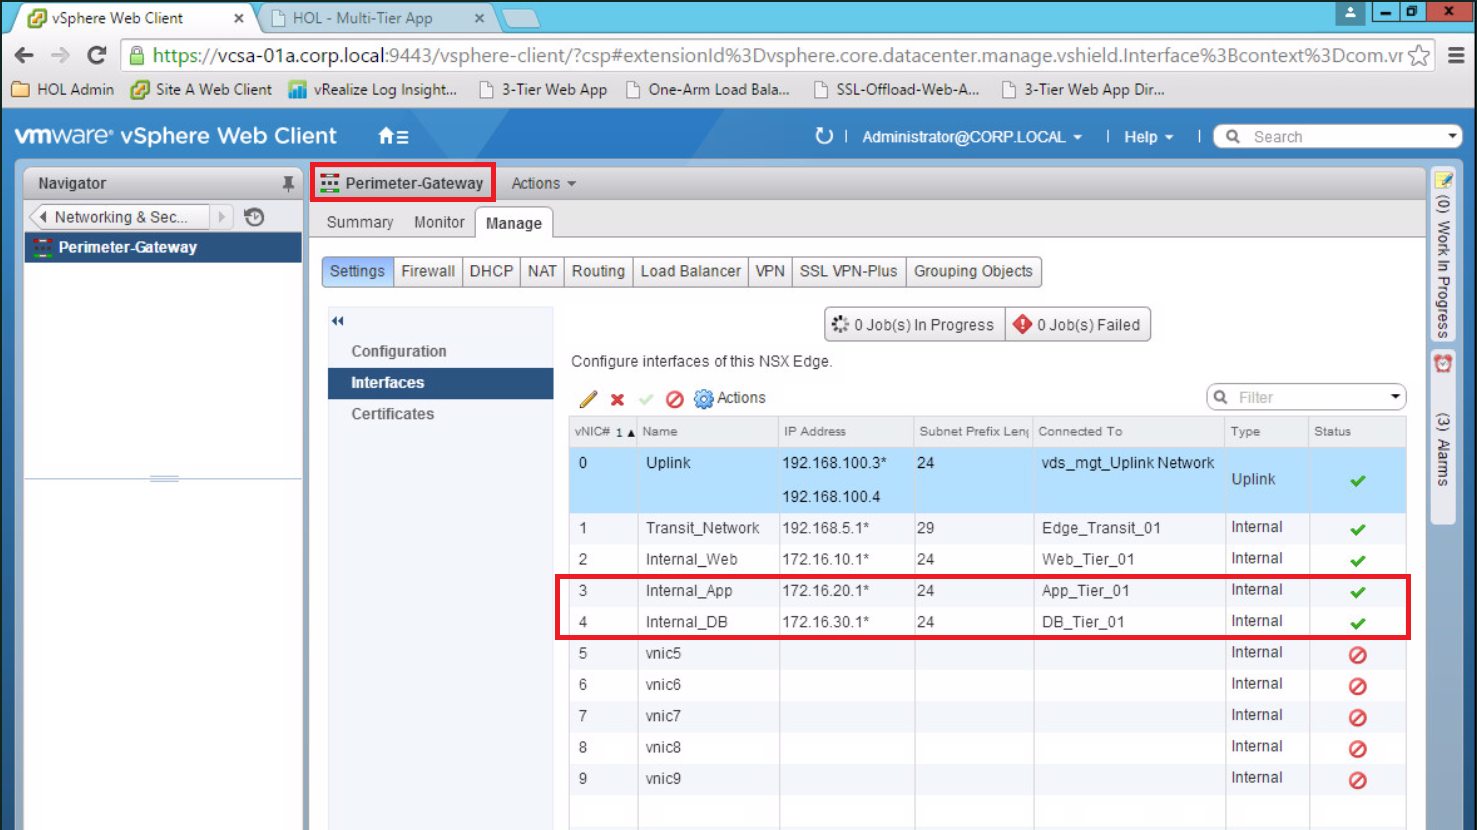Reload the page in browser
Viewport: 1477px width, 830px height.
[x=96, y=55]
